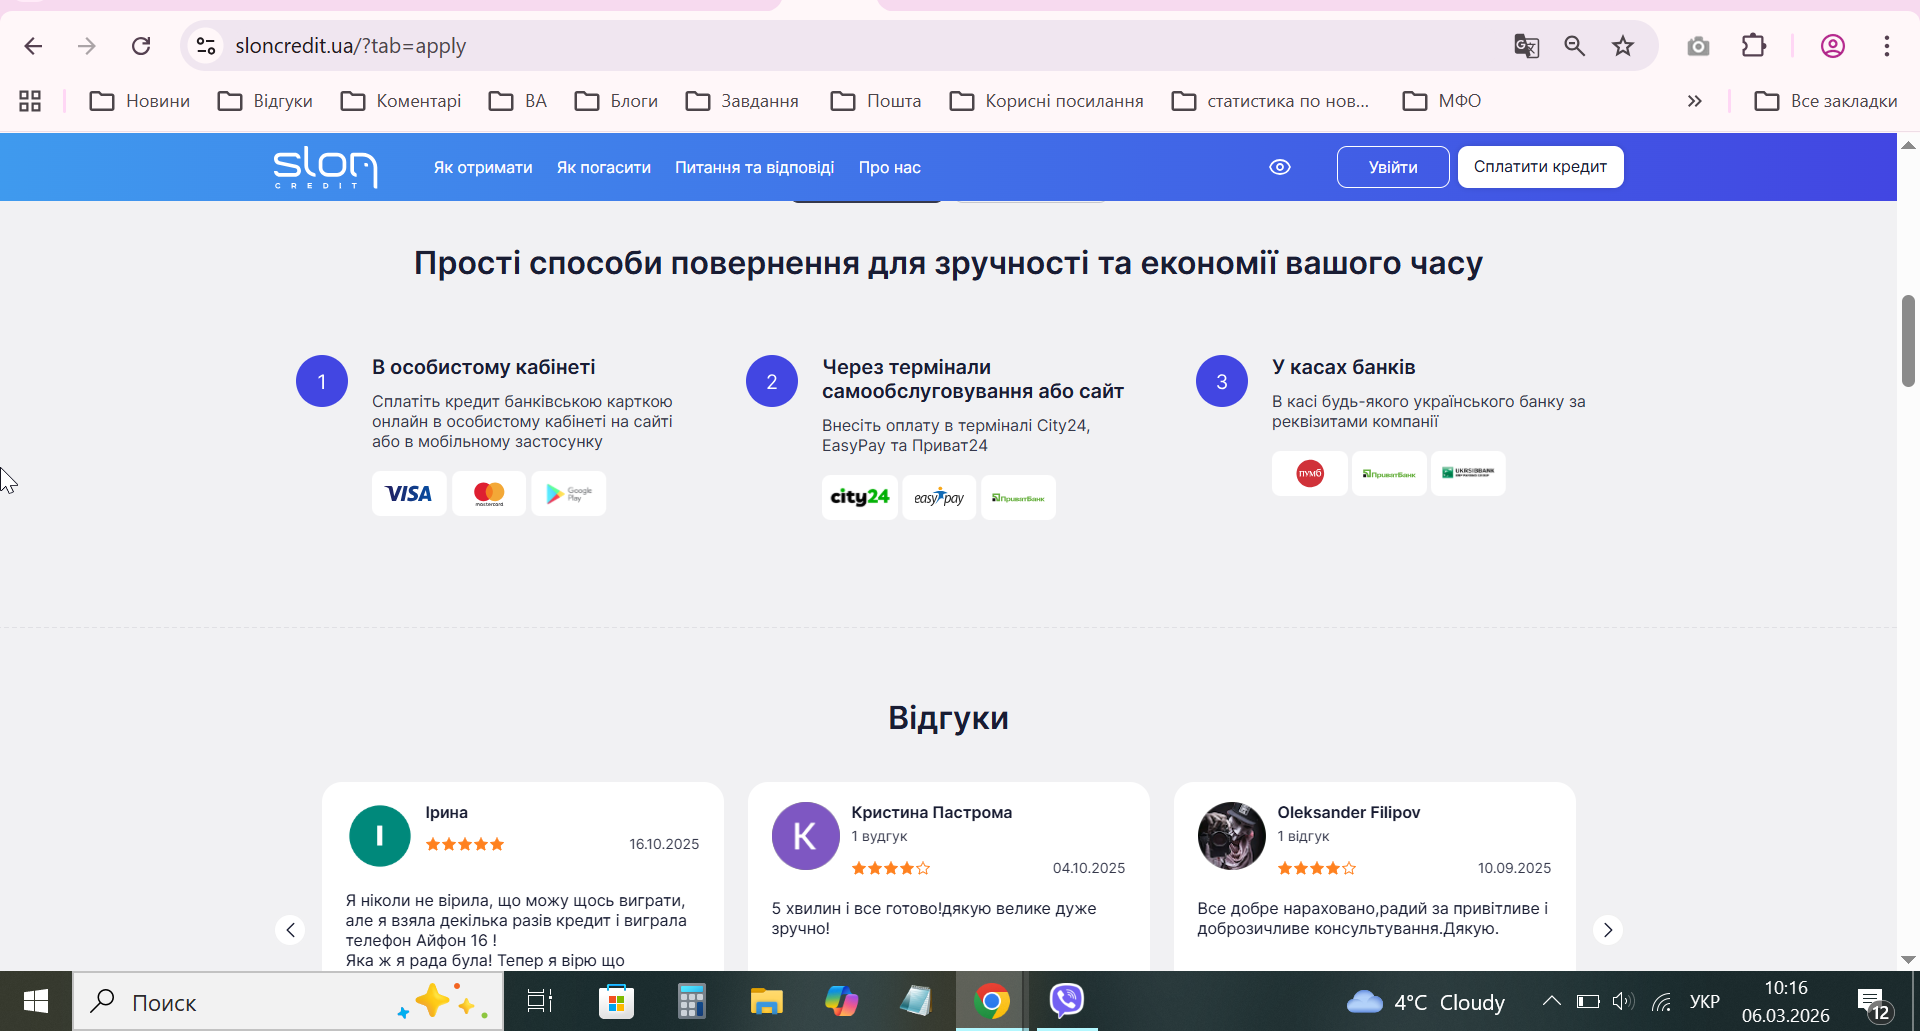The image size is (1920, 1031).
Task: Click Ірина's review avatar
Action: [x=380, y=836]
